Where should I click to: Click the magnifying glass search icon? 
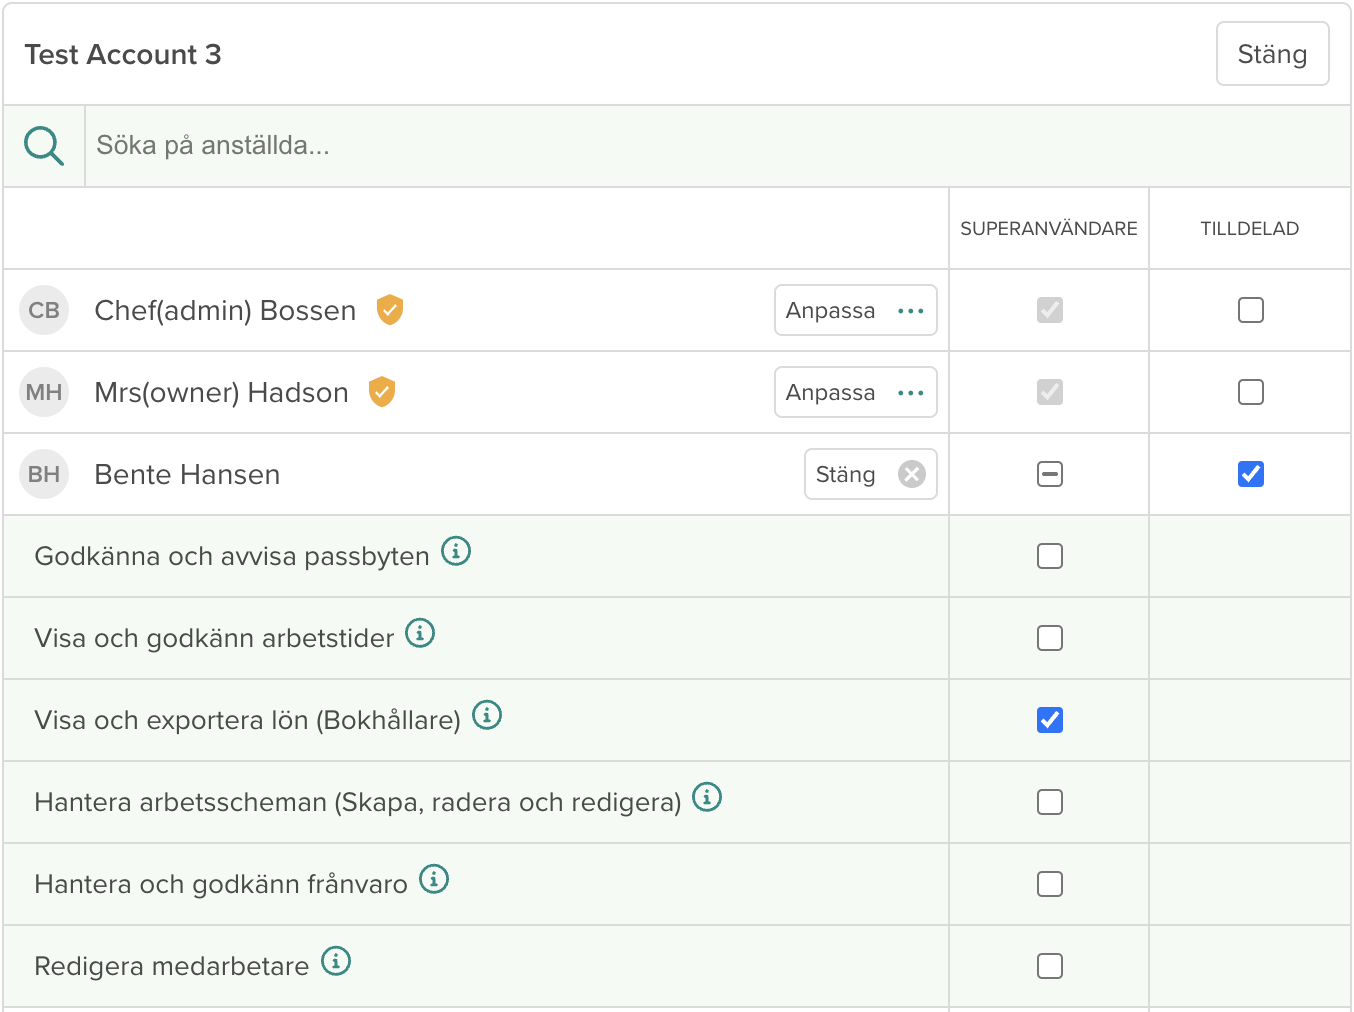pos(44,146)
